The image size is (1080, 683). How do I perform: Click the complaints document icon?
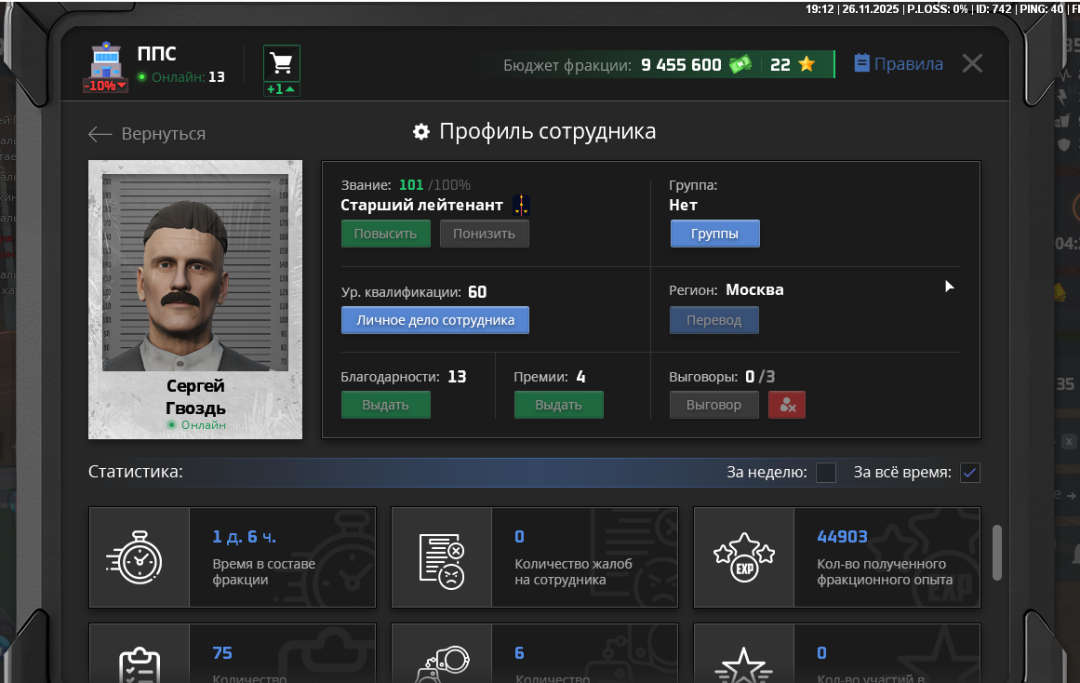click(441, 558)
